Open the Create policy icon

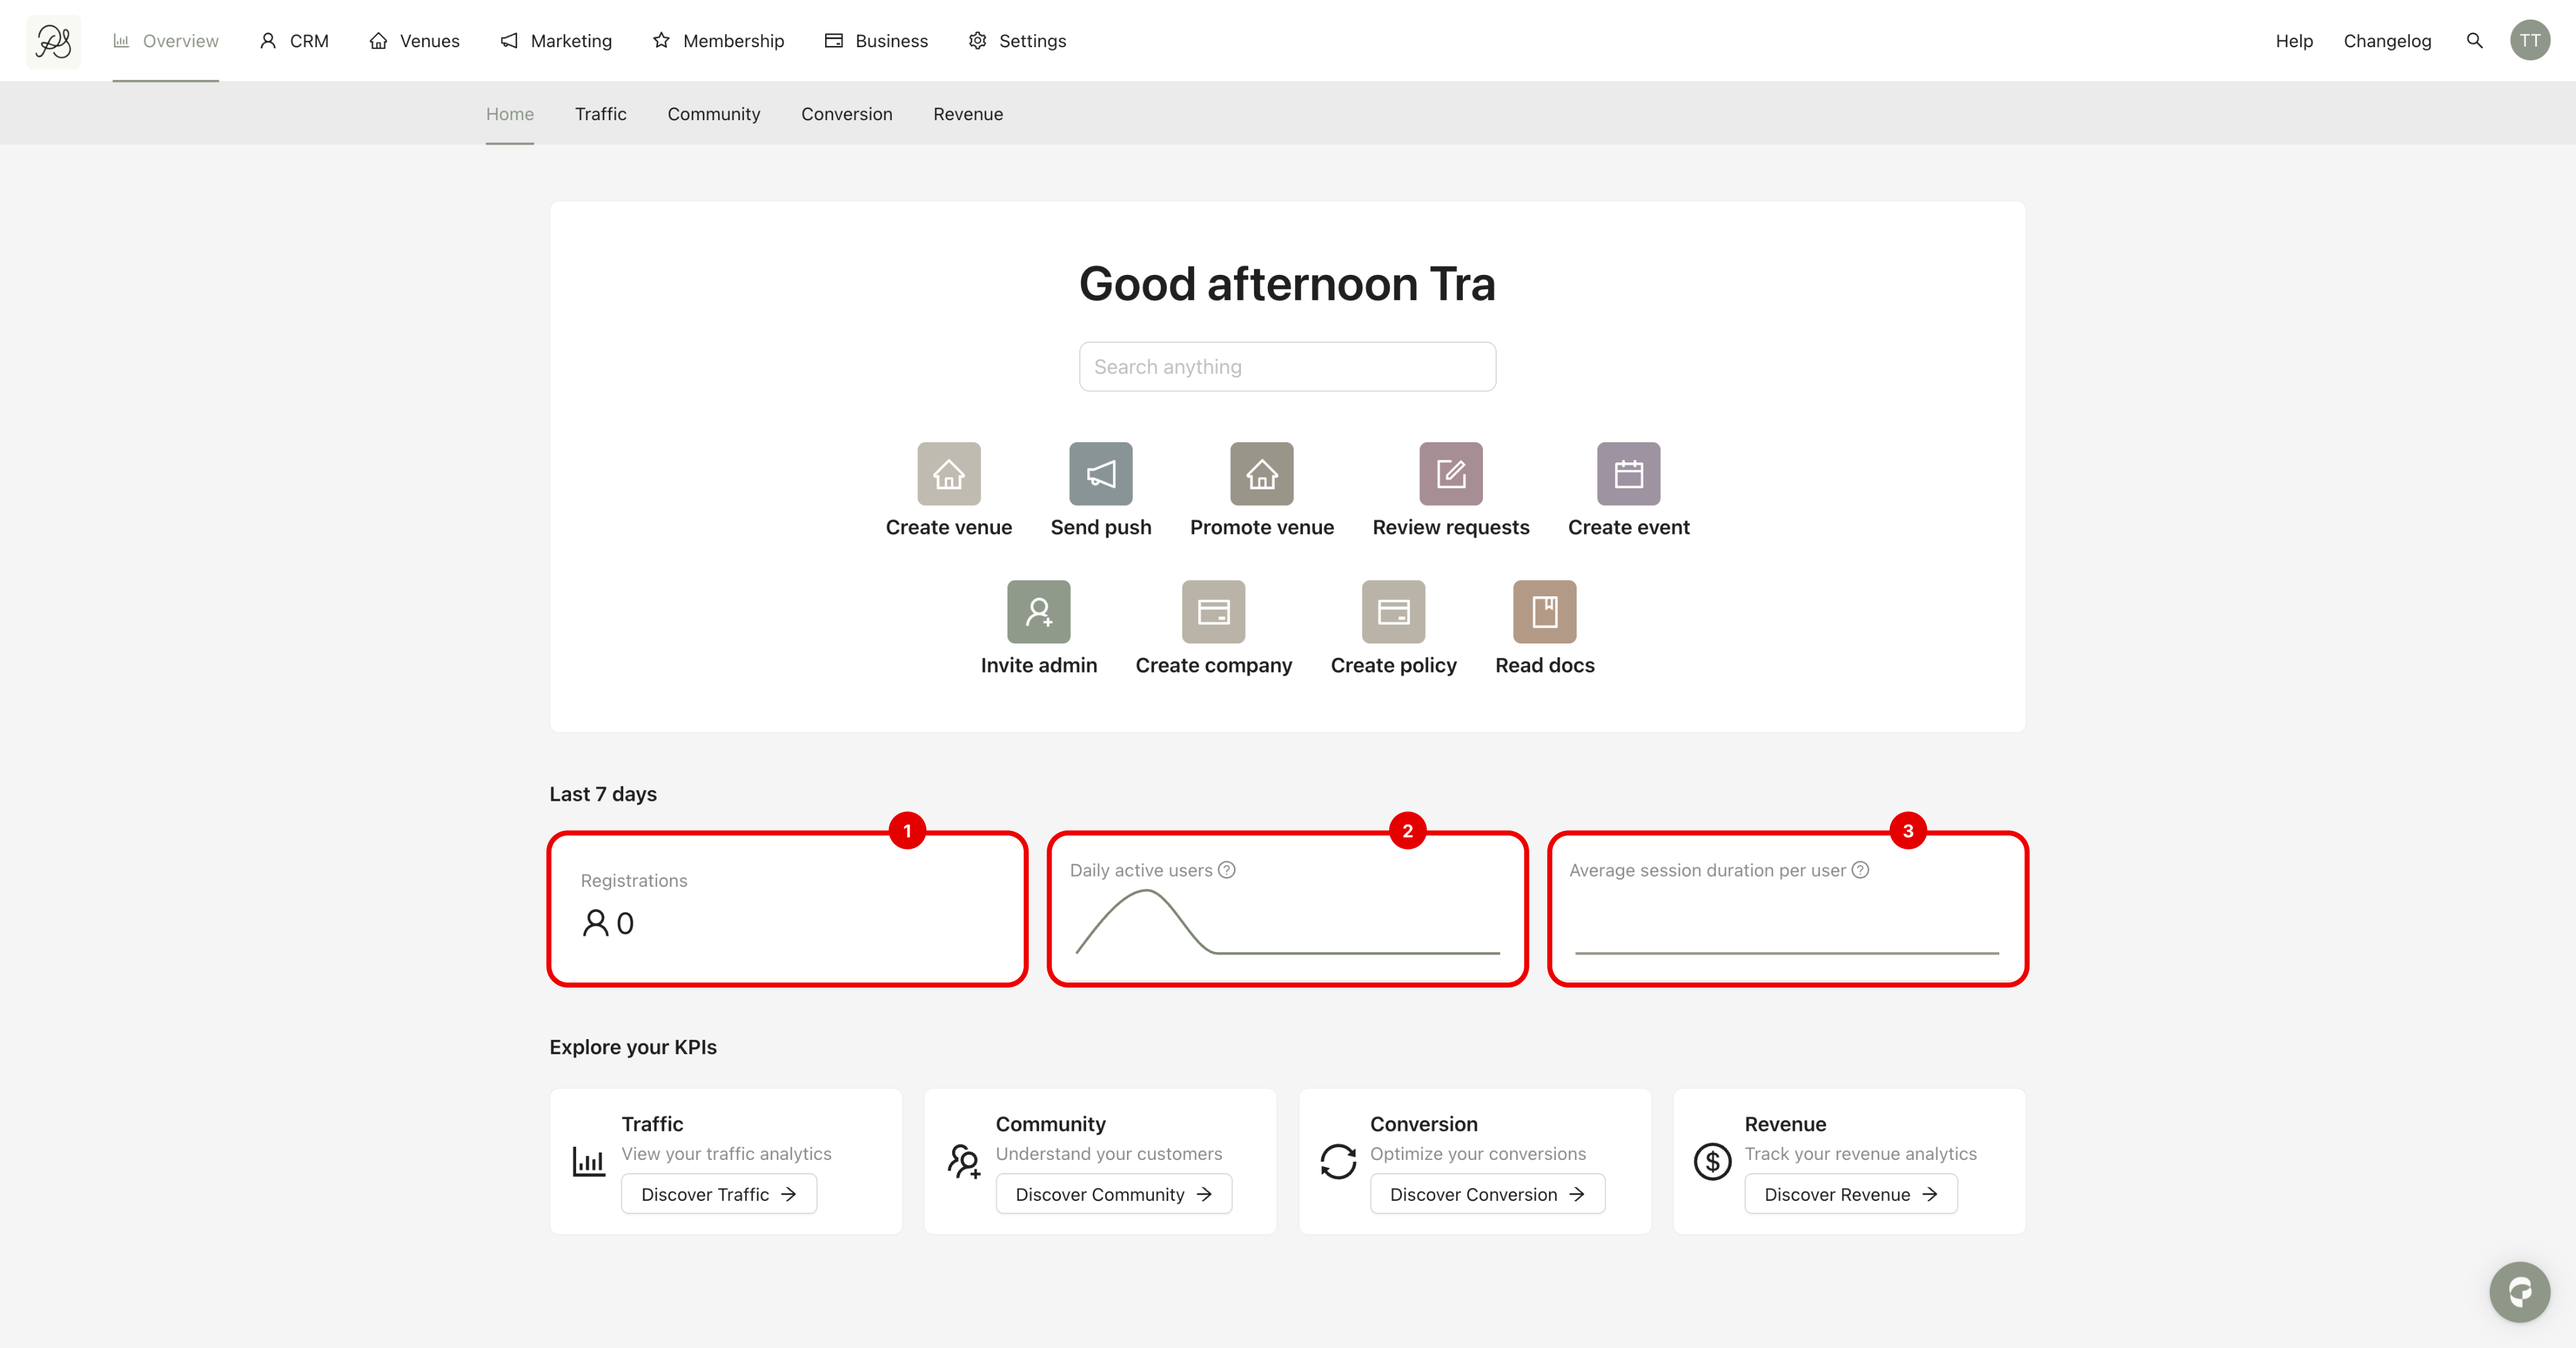1393,612
